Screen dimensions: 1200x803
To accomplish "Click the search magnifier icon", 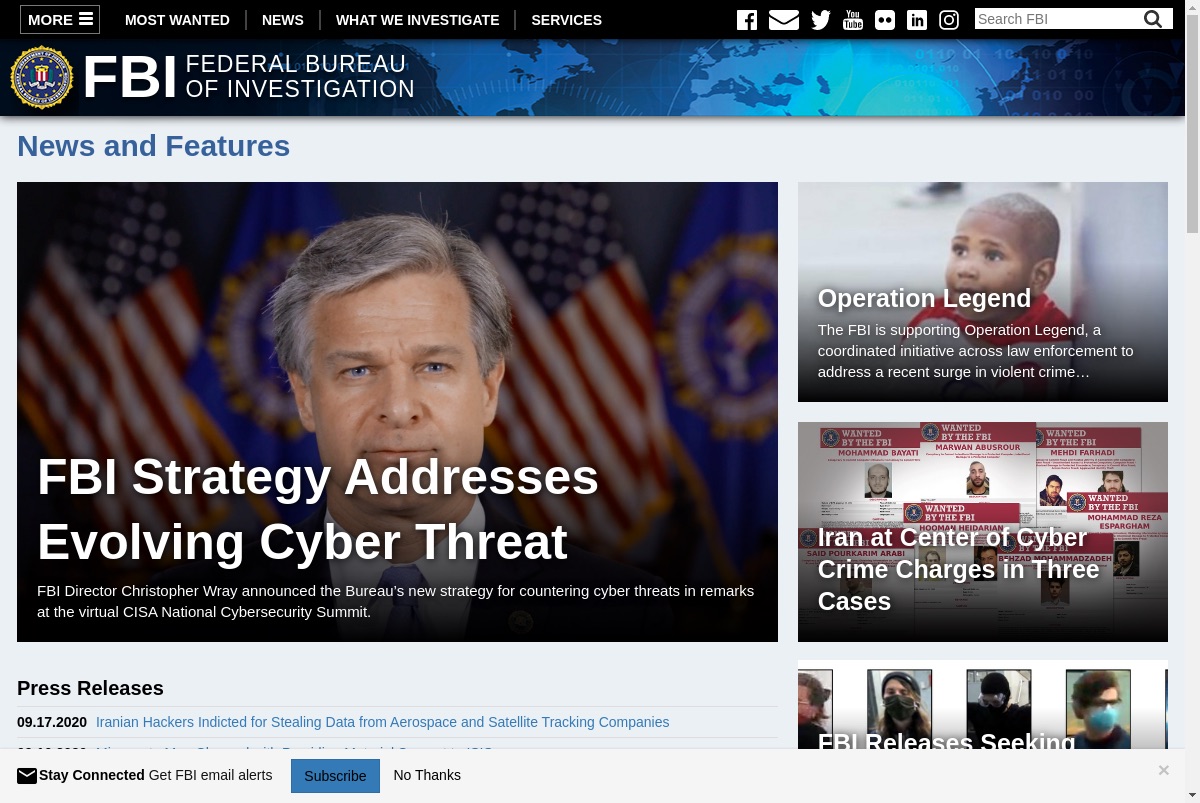I will coord(1153,19).
